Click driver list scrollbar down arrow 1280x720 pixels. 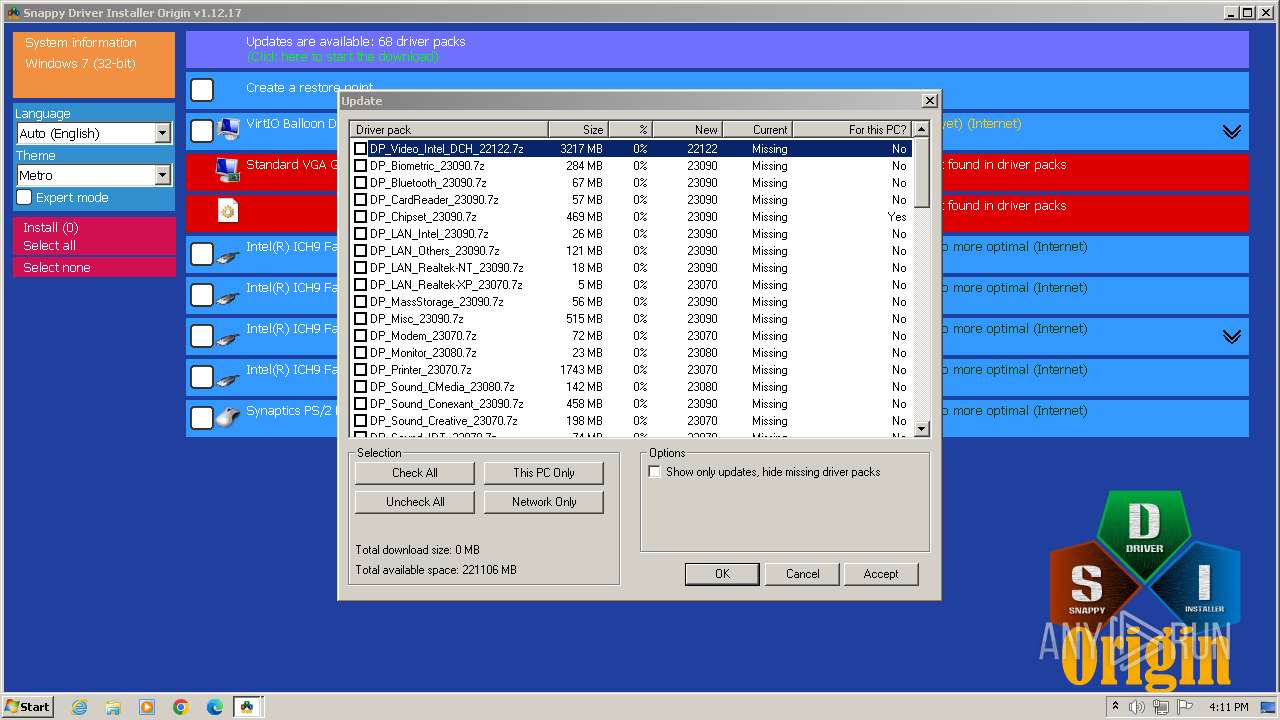coord(922,429)
